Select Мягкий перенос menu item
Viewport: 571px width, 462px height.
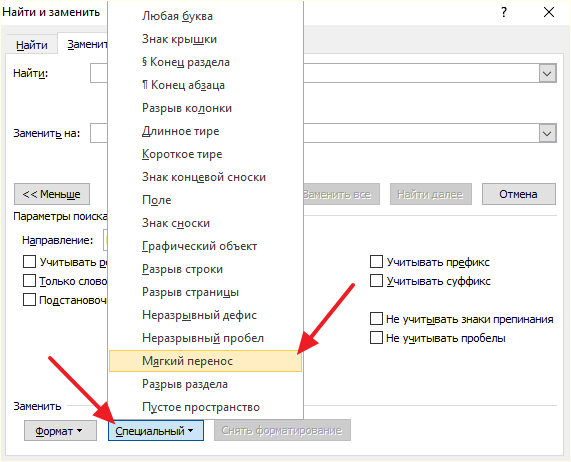coord(205,361)
